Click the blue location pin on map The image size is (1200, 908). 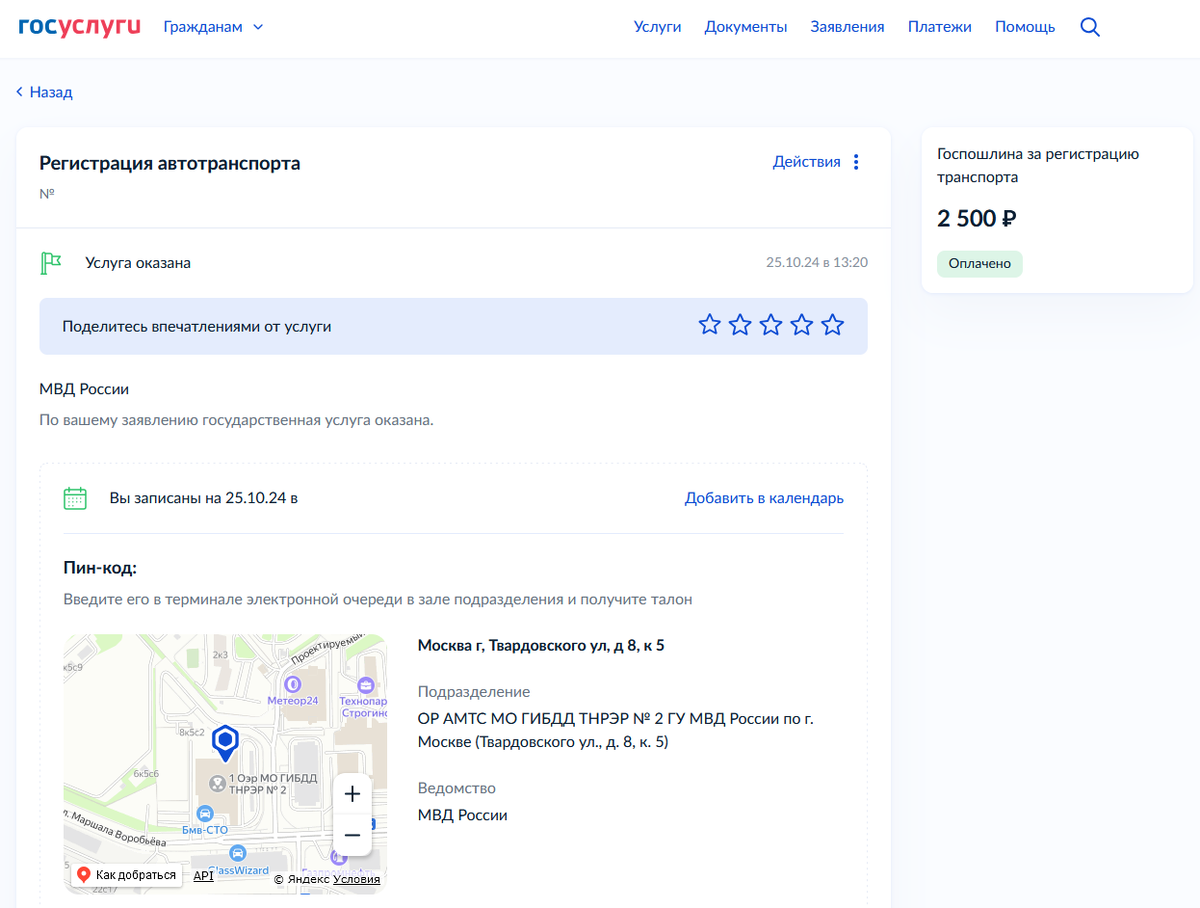point(226,744)
